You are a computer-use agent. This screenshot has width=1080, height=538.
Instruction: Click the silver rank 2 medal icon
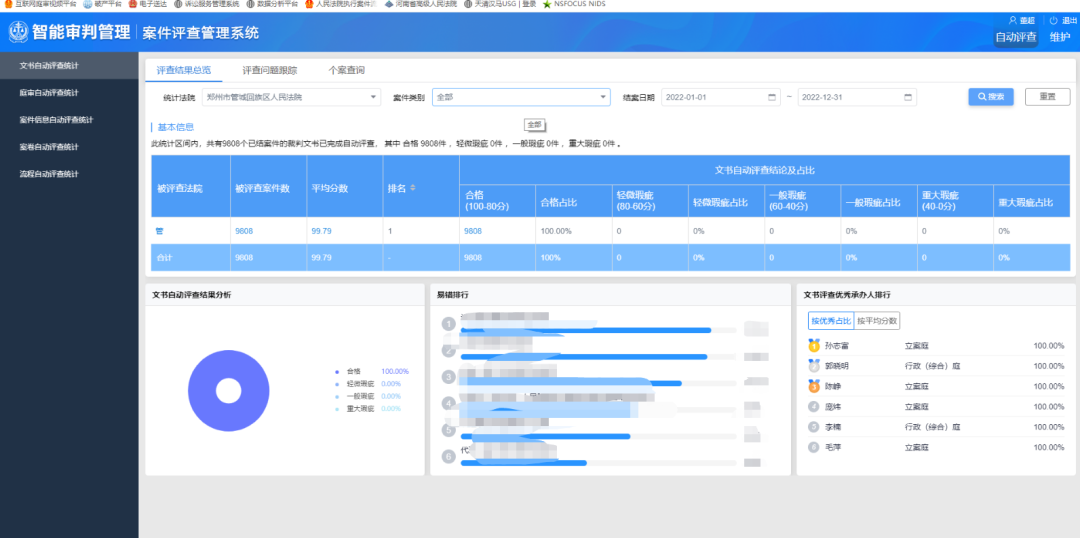(814, 366)
